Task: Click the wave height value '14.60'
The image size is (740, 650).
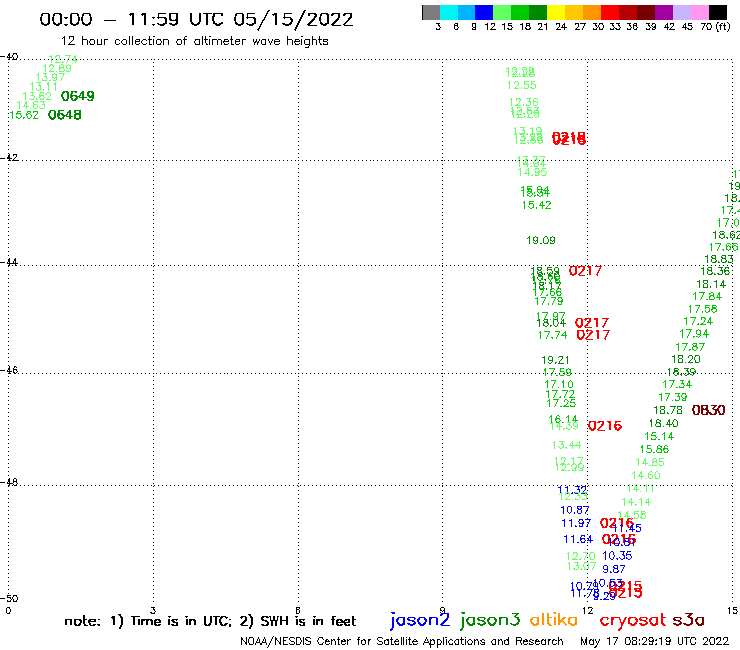Action: click(646, 476)
